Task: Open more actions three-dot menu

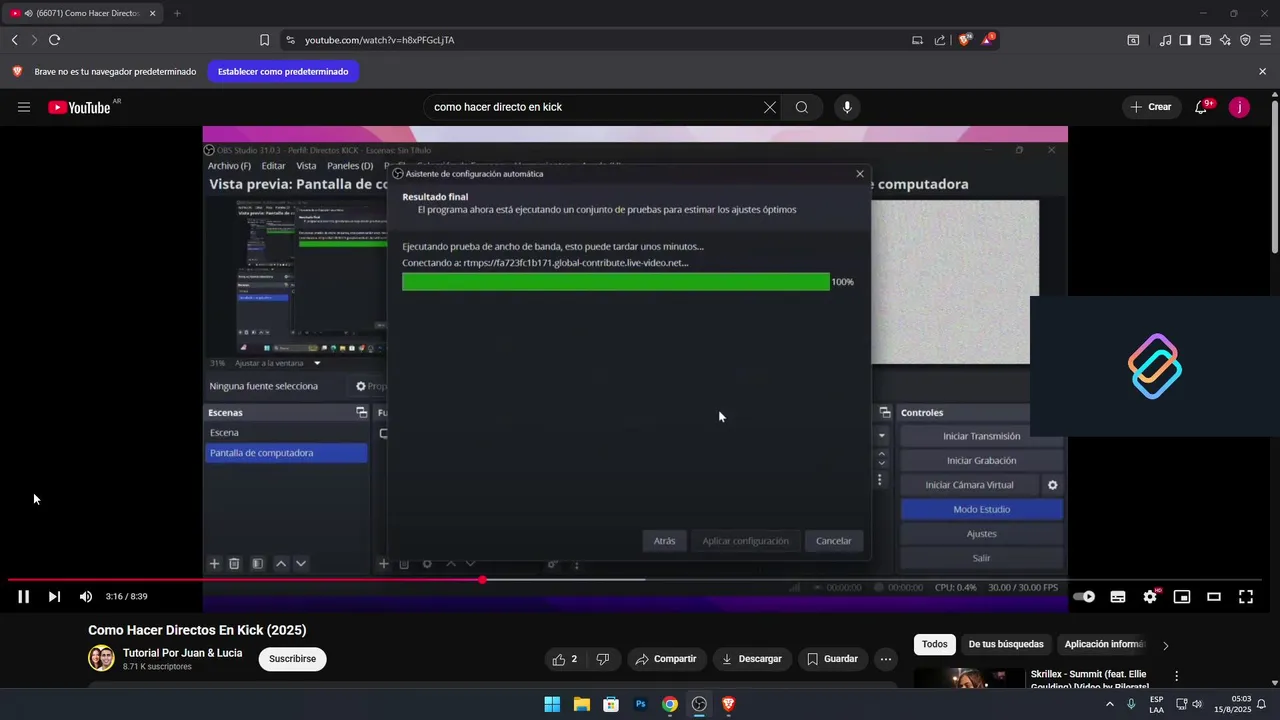Action: pos(885,659)
